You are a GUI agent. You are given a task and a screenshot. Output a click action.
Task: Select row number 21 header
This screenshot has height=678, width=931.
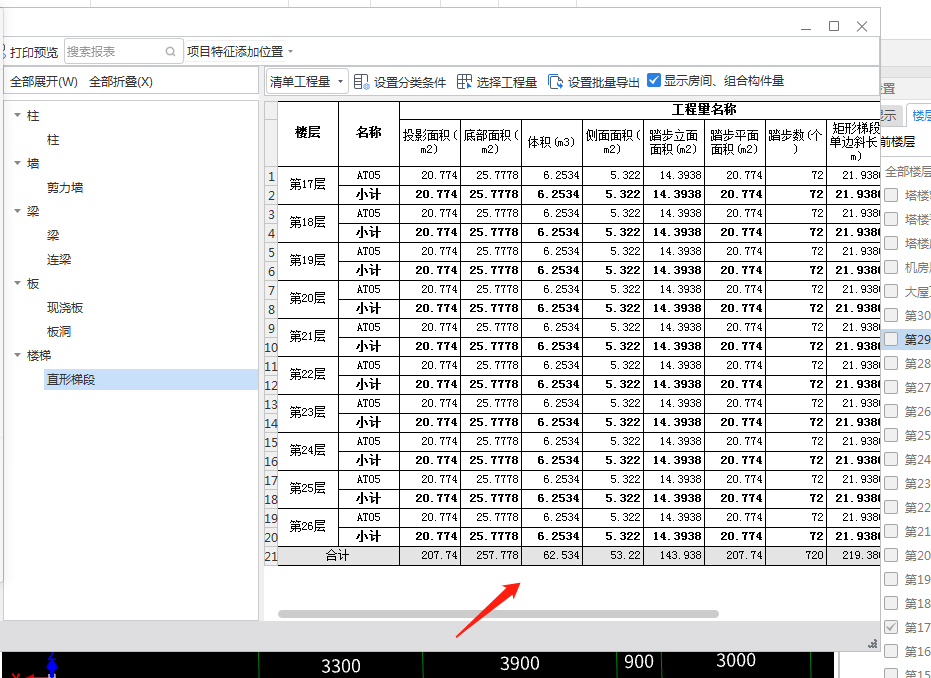[x=271, y=556]
